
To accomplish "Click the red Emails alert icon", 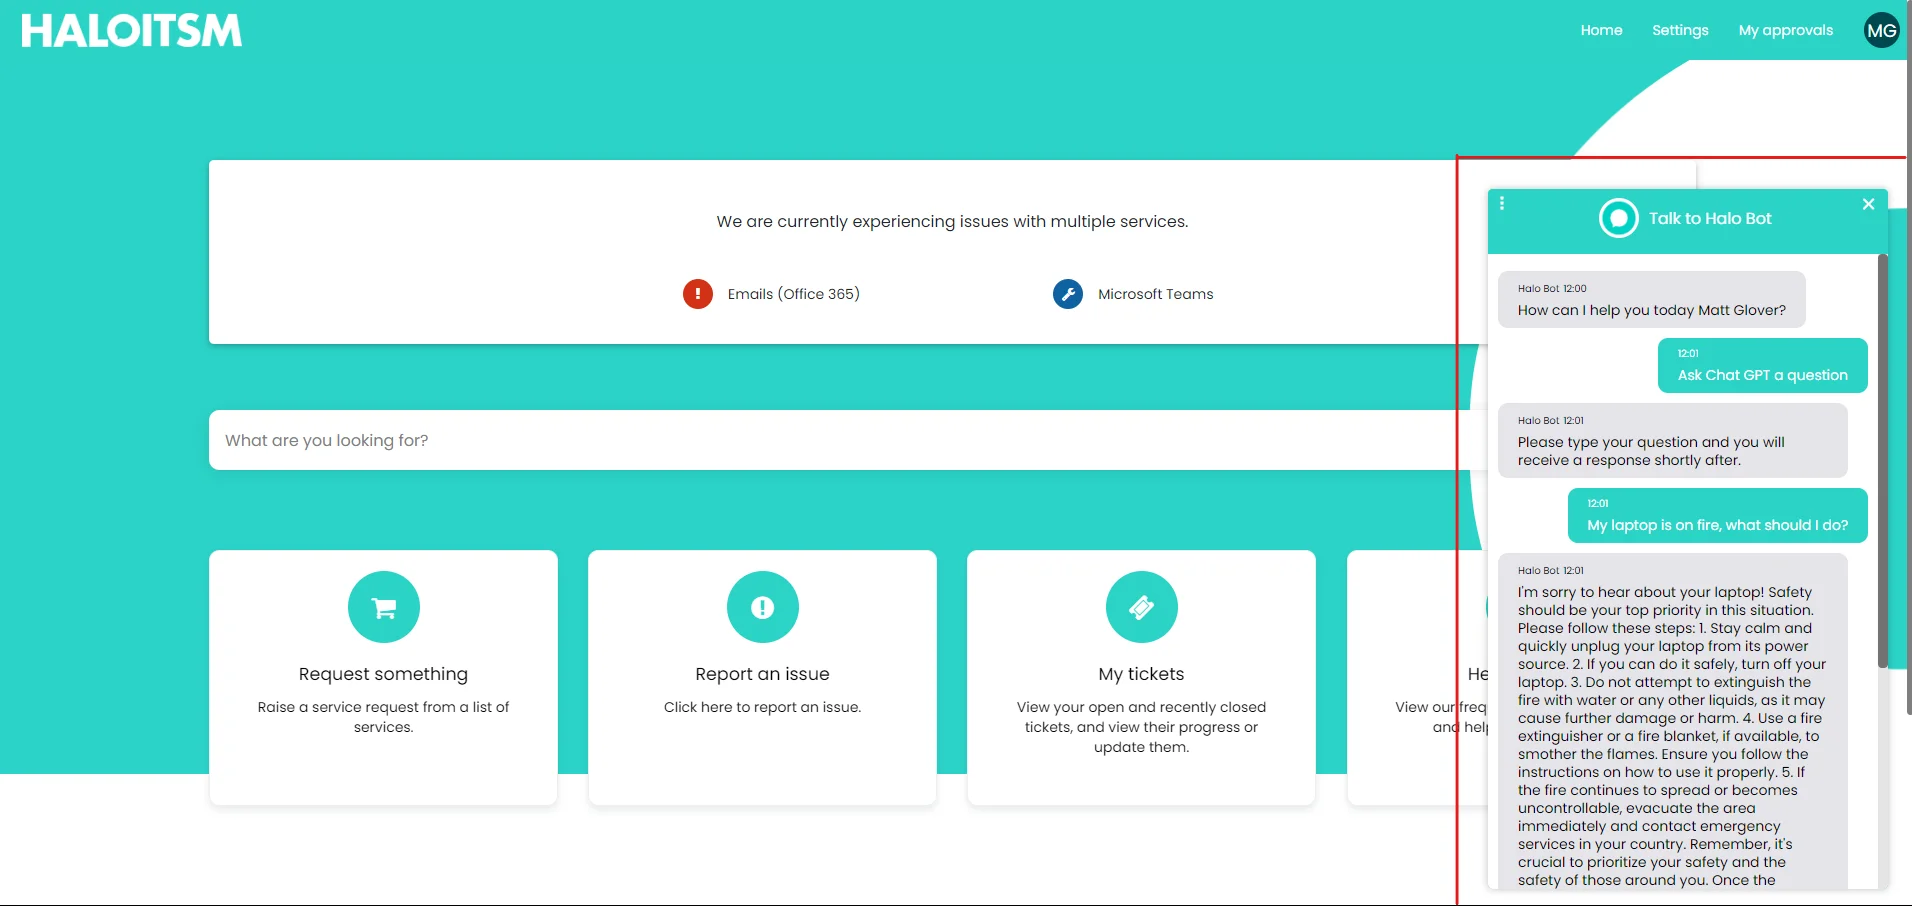I will 697,294.
